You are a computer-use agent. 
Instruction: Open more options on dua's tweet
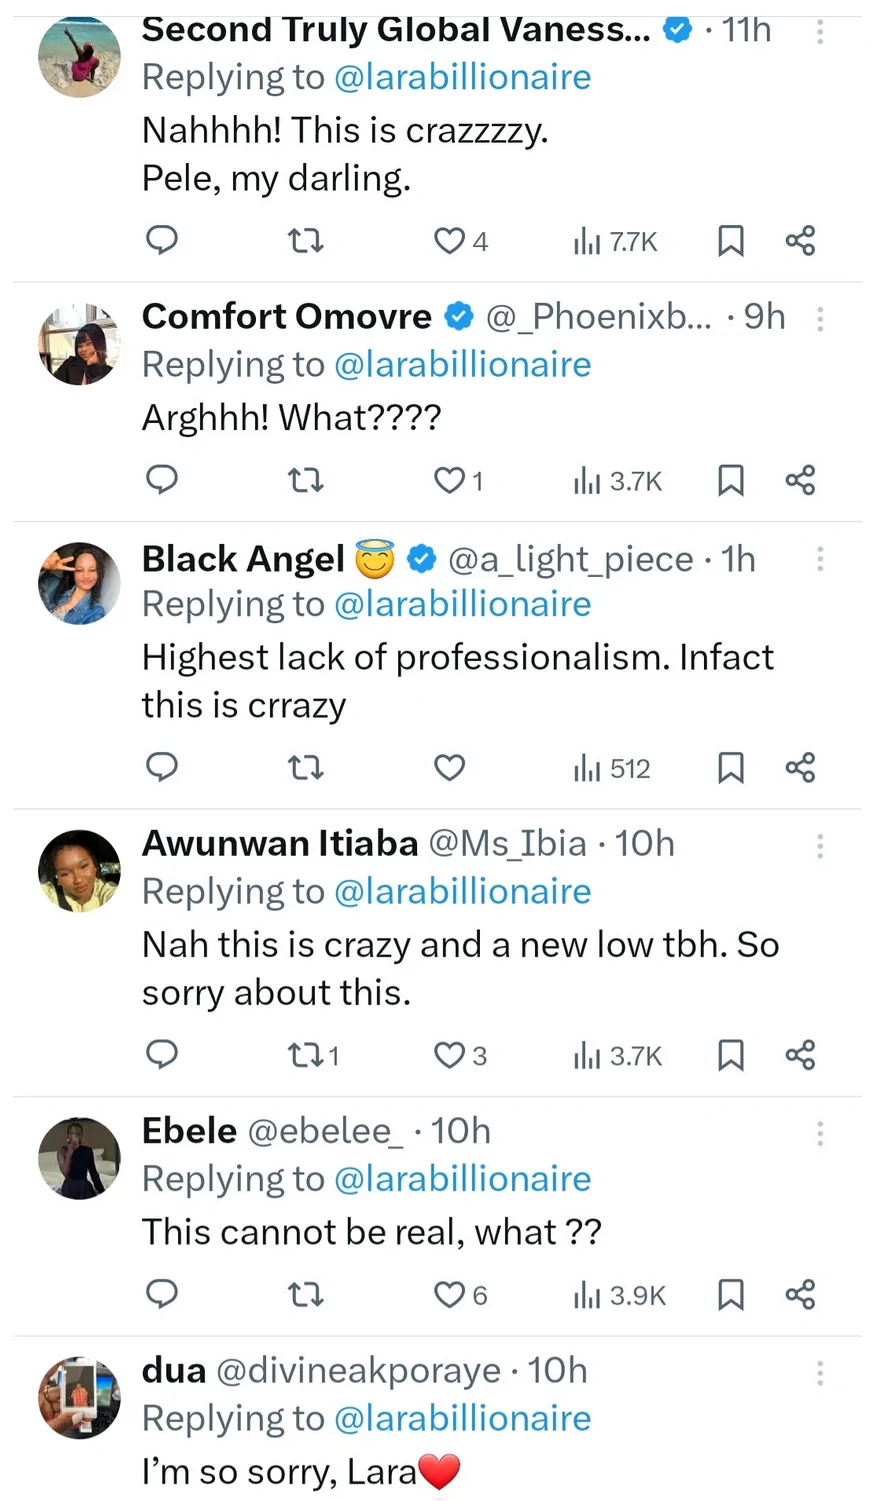pos(820,1372)
